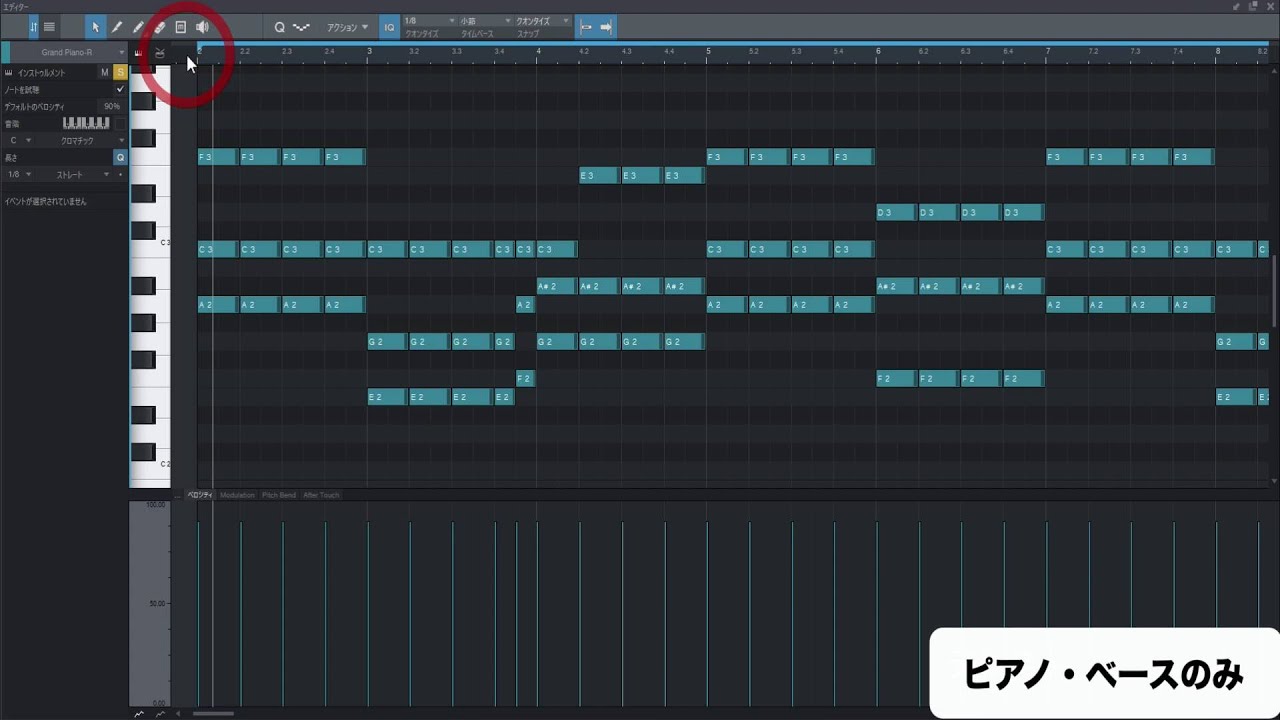The width and height of the screenshot is (1280, 720).
Task: Click the pin editor icon top-right
Action: (1237, 6)
